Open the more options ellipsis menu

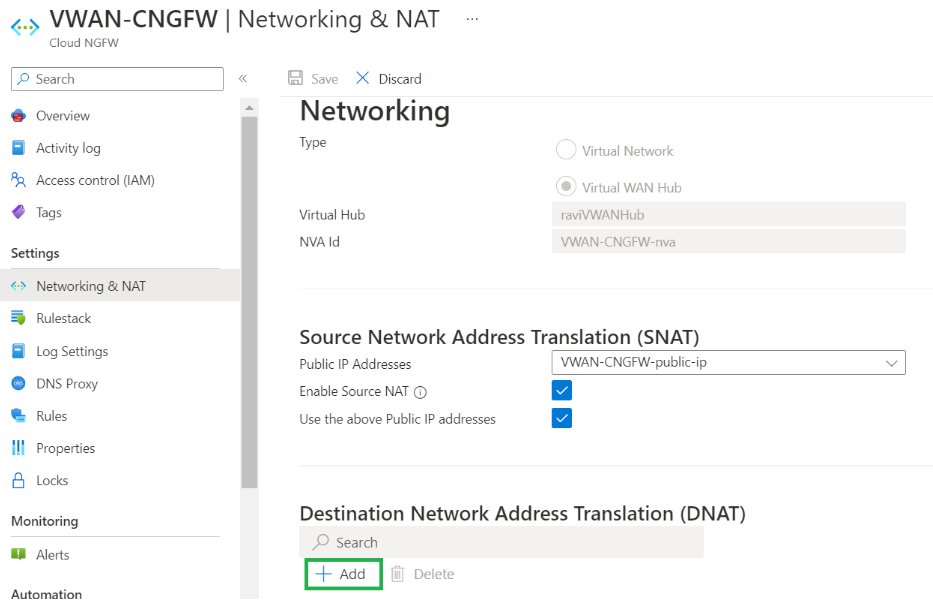coord(470,20)
